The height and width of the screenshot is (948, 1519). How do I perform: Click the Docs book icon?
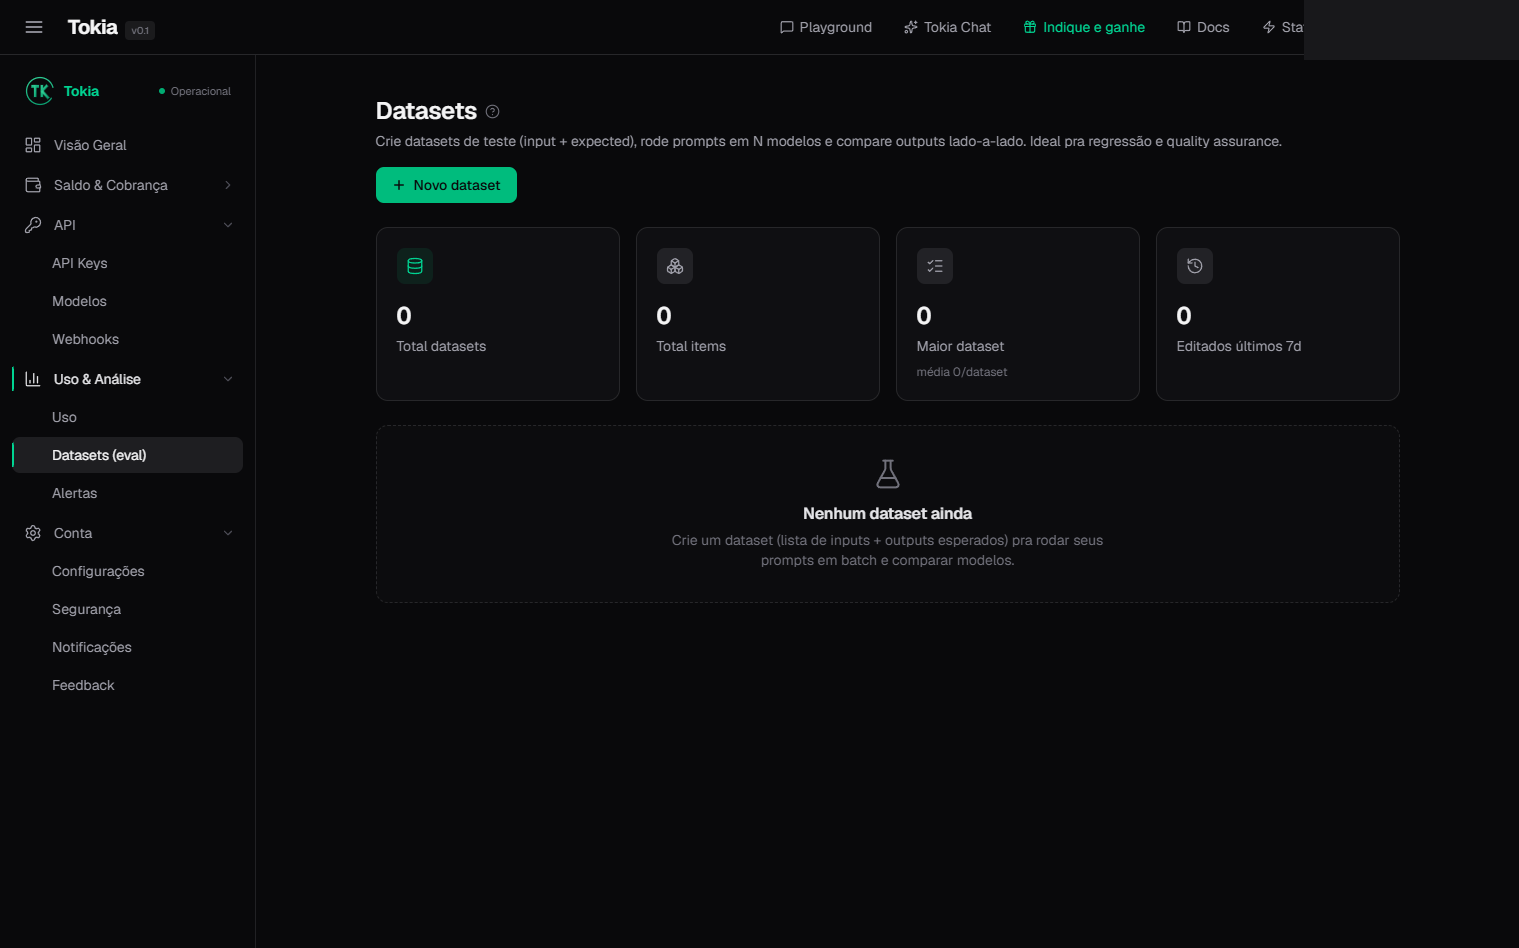(x=1184, y=27)
